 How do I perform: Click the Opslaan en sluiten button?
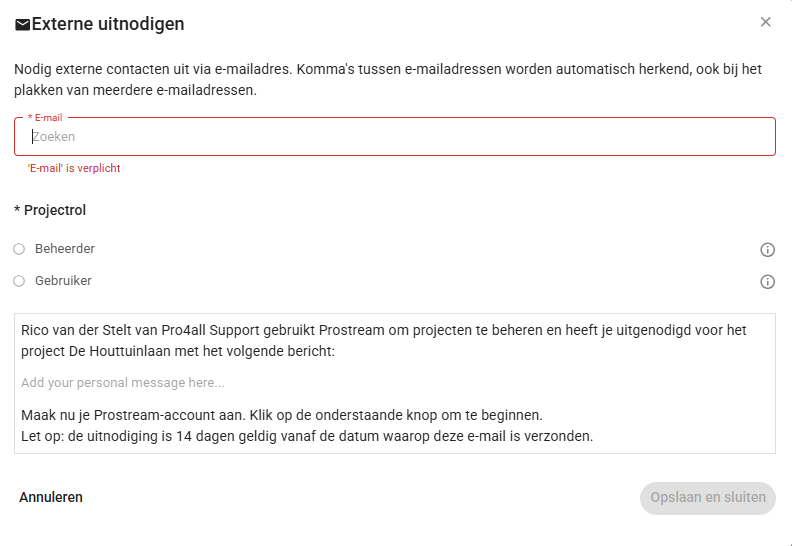point(708,498)
